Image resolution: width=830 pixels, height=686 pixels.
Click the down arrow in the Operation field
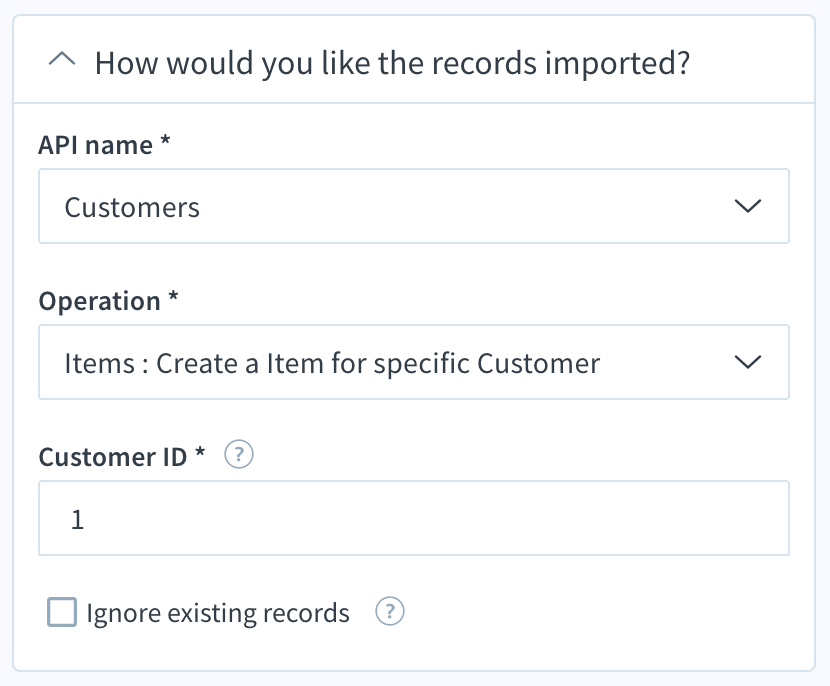[747, 362]
